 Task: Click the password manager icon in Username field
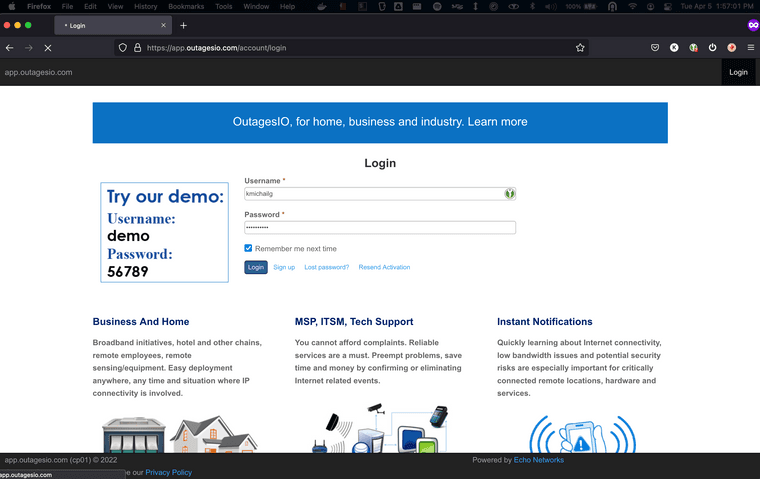point(509,193)
